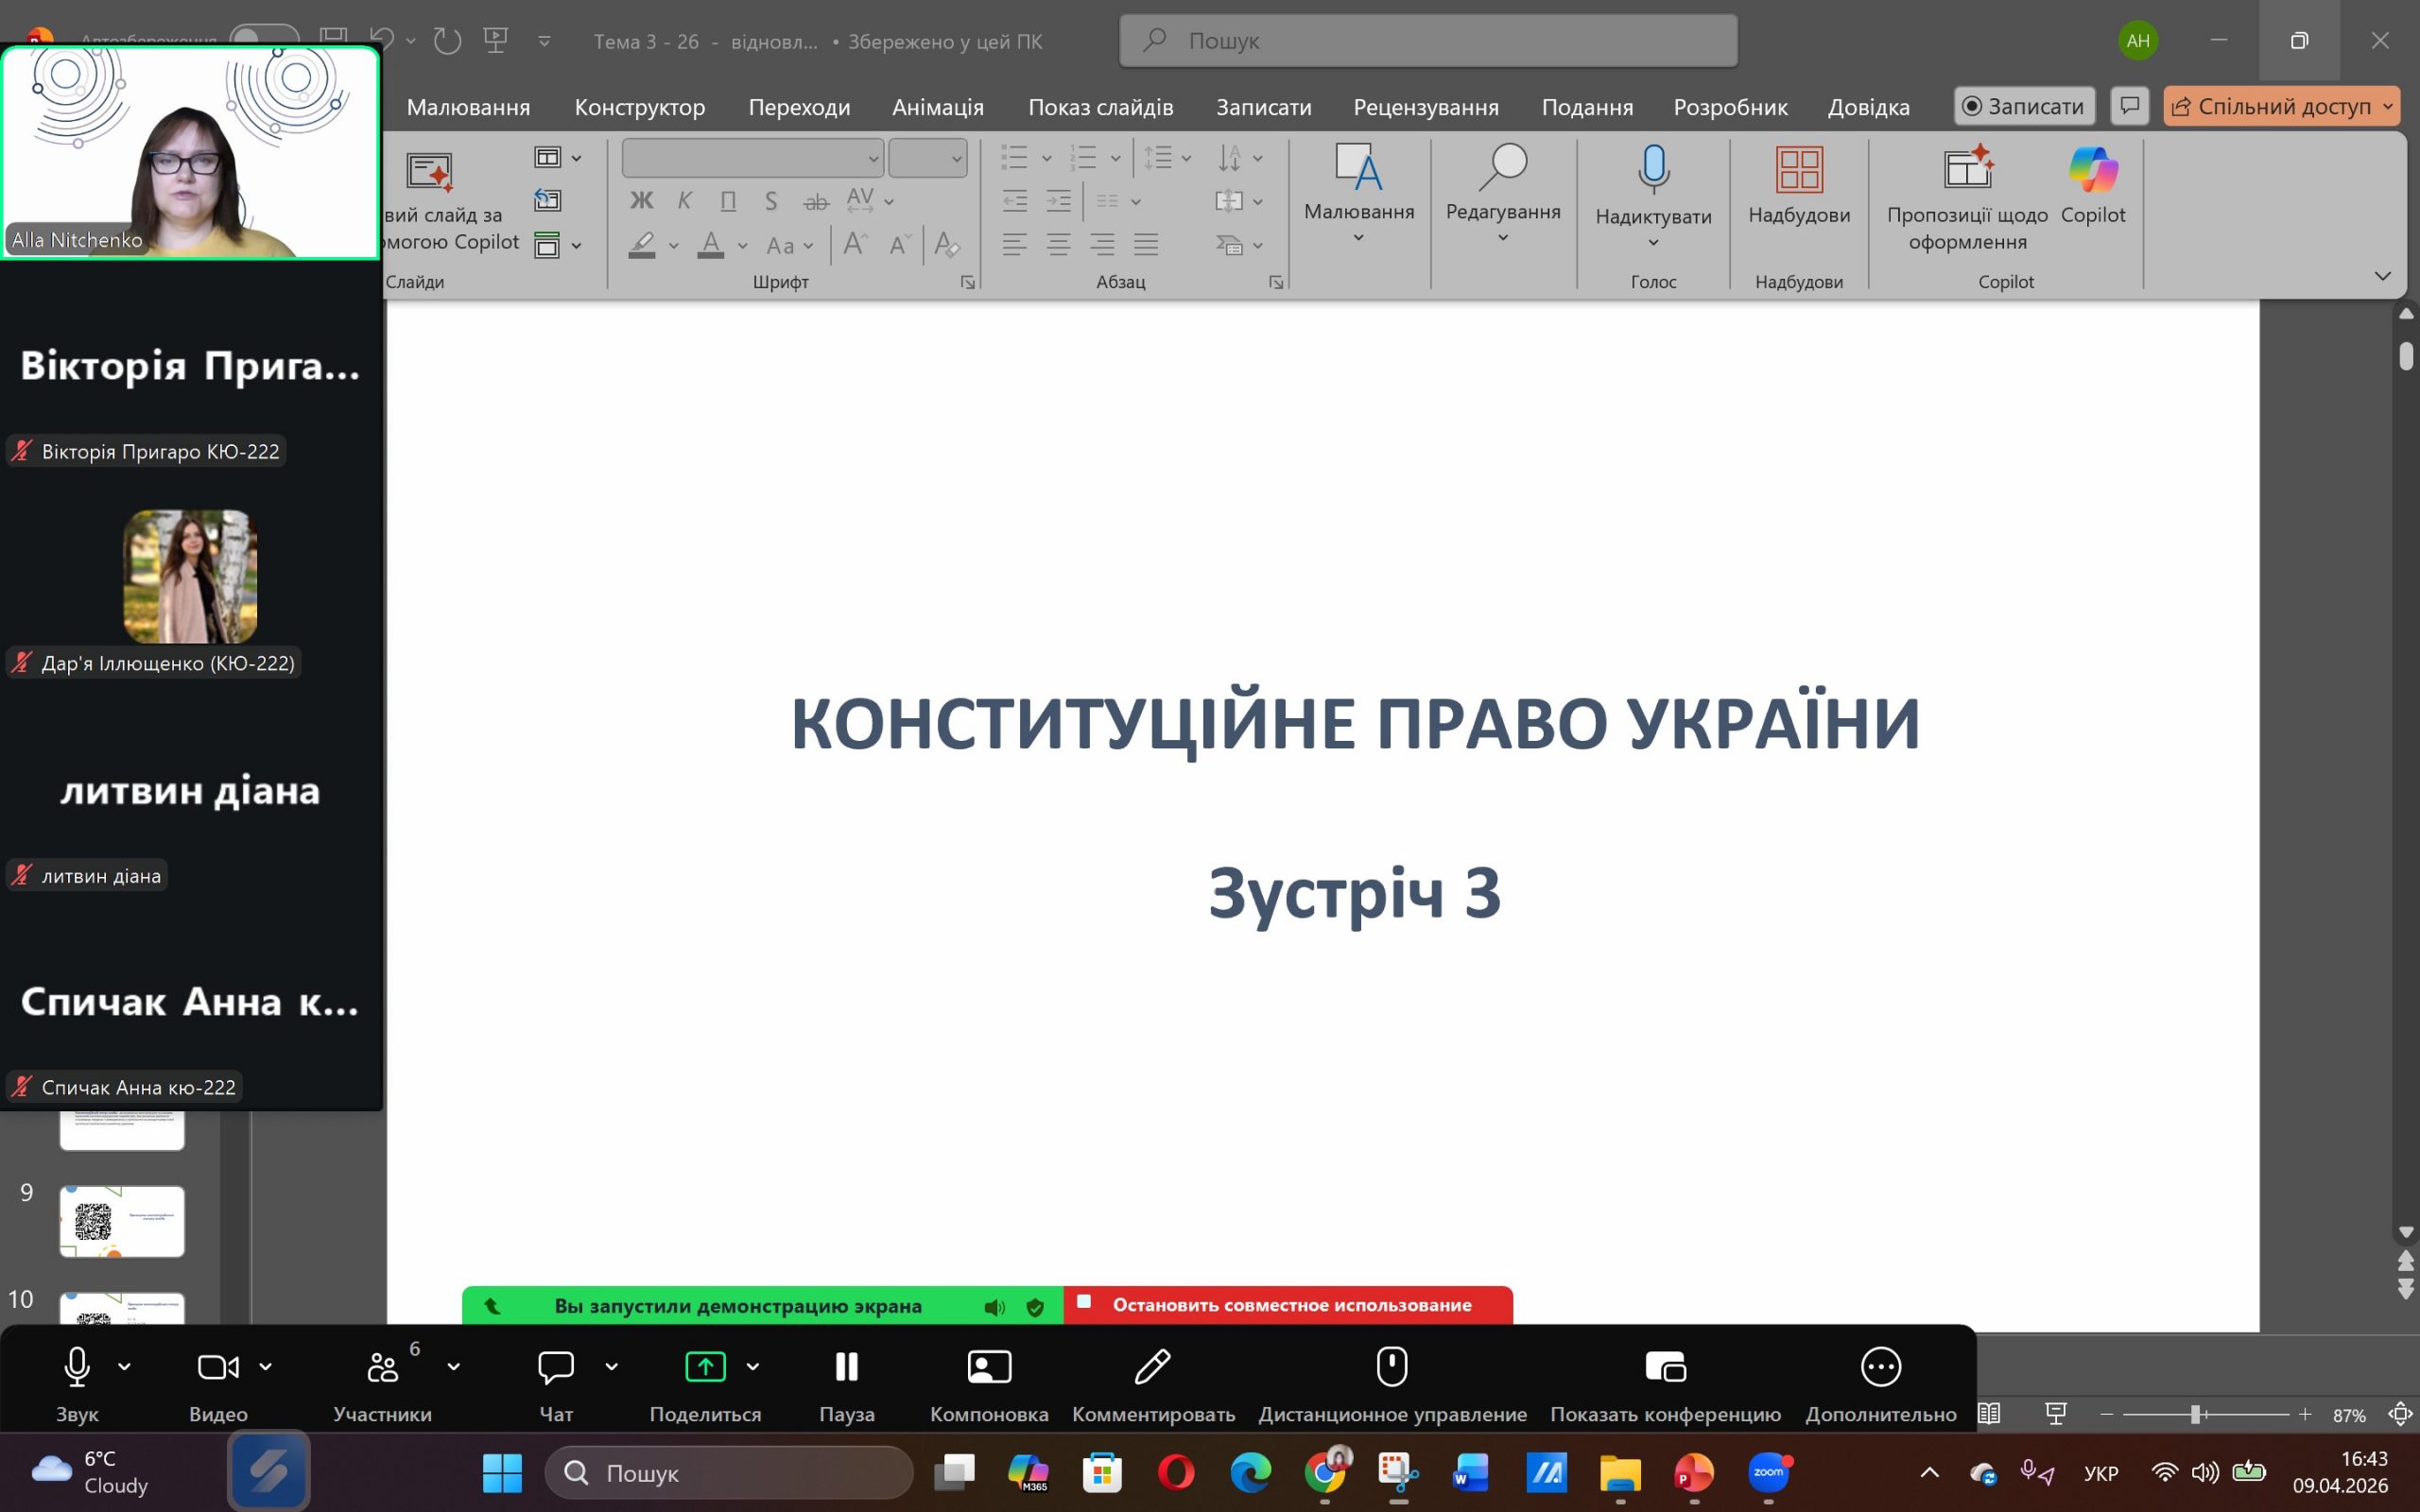2420x1512 pixels.
Task: Open the Малювання ribbon tab
Action: (x=468, y=107)
